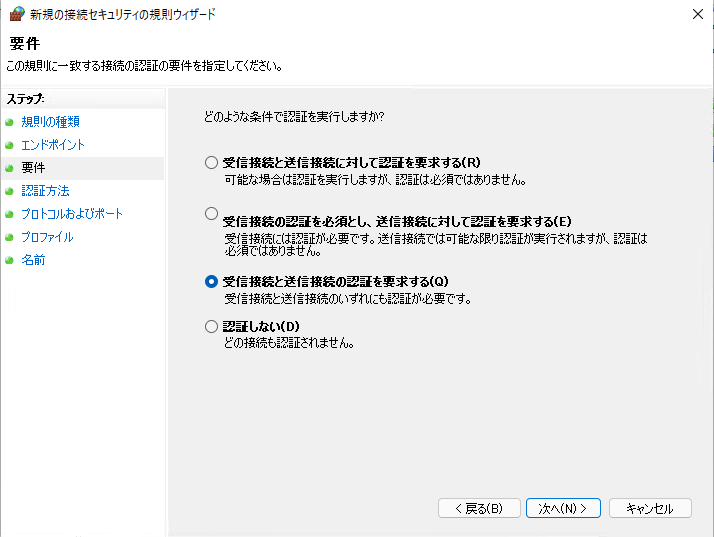Image resolution: width=714 pixels, height=537 pixels.
Task: Click description 受信接続と送信接続のいずれにも認証が必要です。
Action: tap(348, 299)
